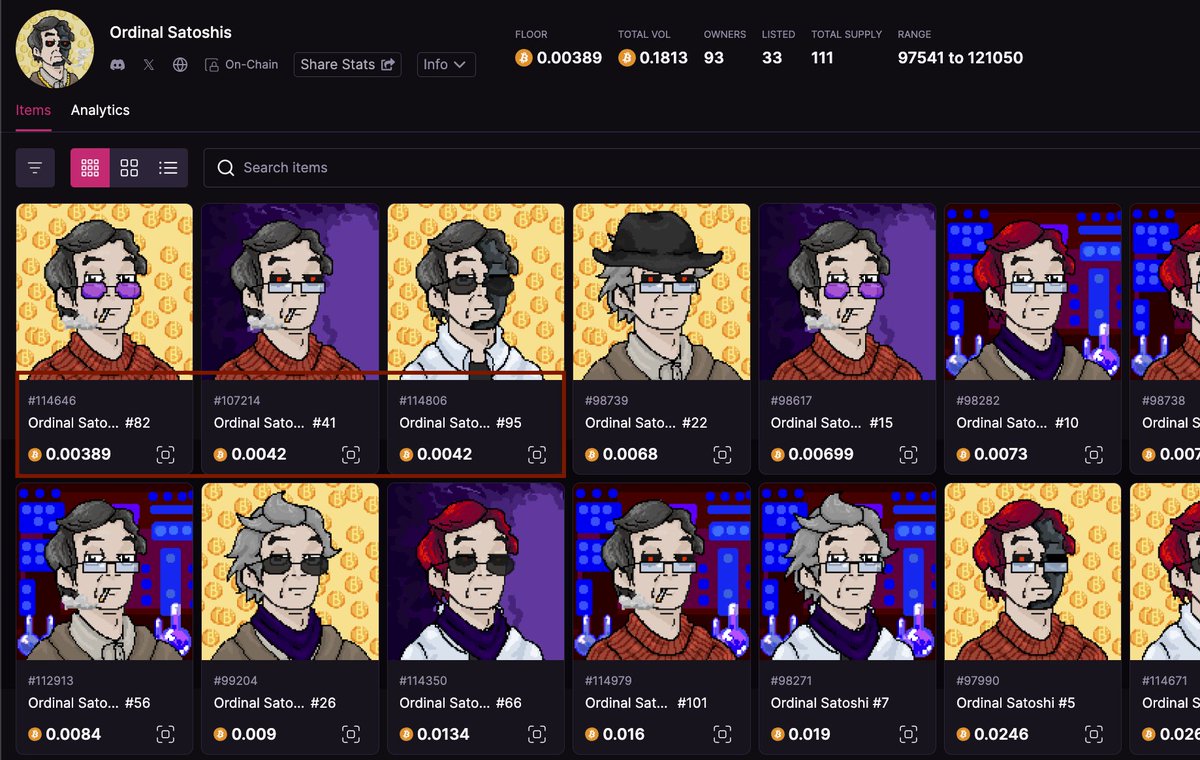Open the Discord link icon

pos(118,64)
